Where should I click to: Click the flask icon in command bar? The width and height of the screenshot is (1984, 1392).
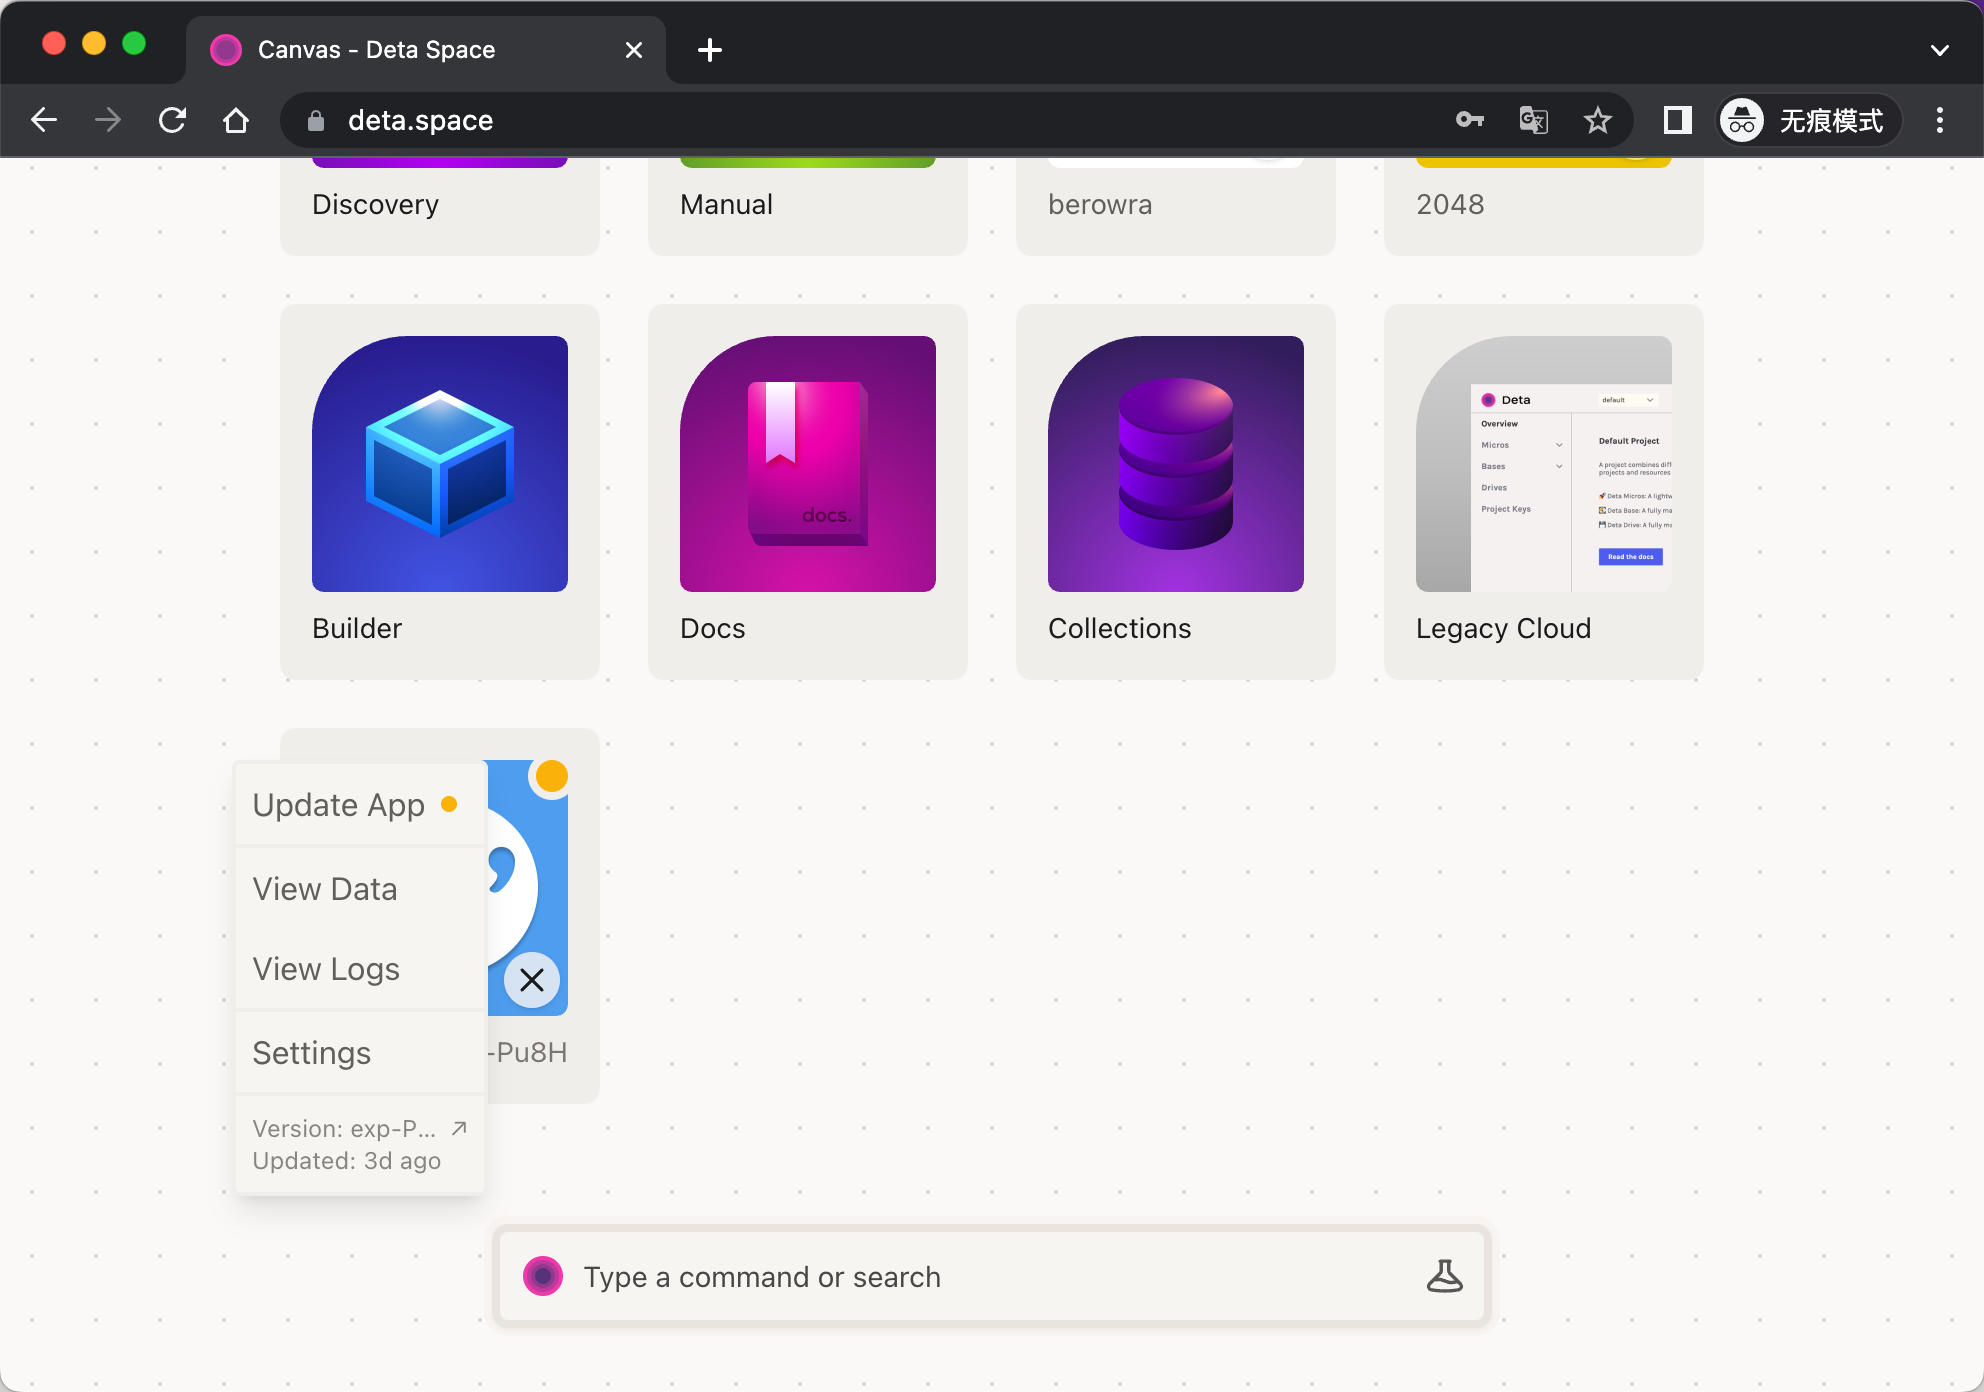point(1444,1276)
